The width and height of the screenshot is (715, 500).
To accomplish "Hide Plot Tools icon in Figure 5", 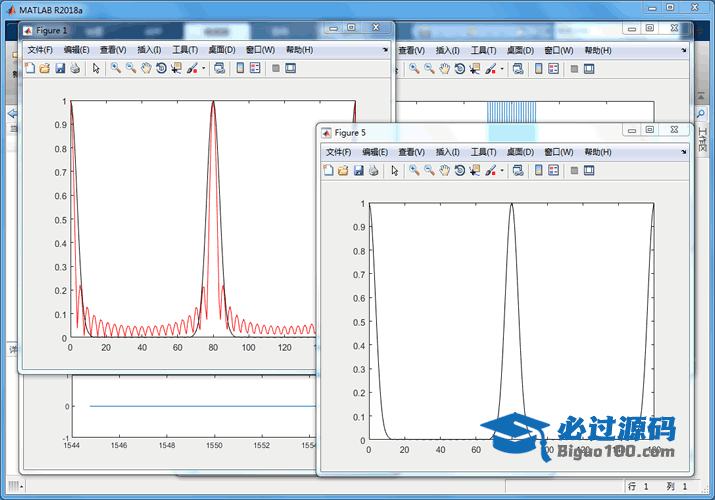I will tap(574, 170).
